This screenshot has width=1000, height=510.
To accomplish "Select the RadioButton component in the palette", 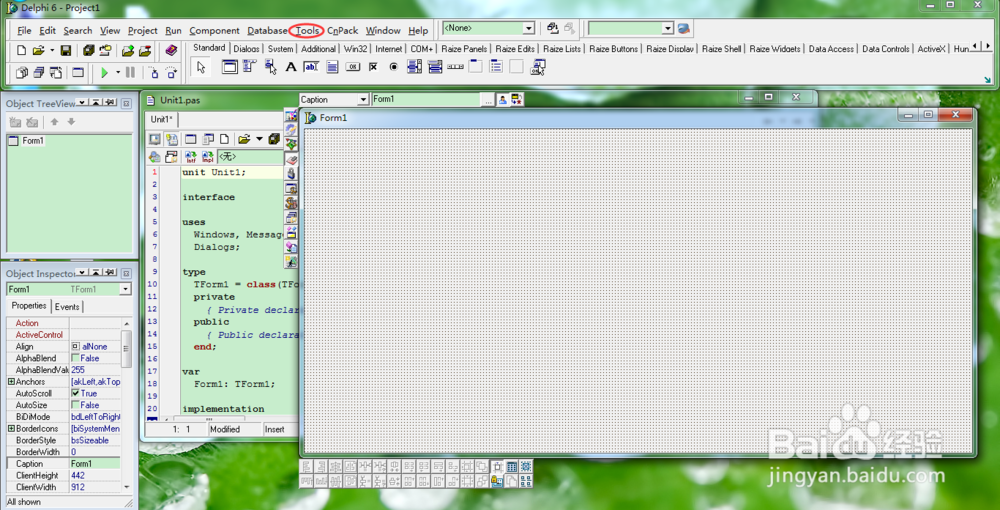I will point(393,67).
